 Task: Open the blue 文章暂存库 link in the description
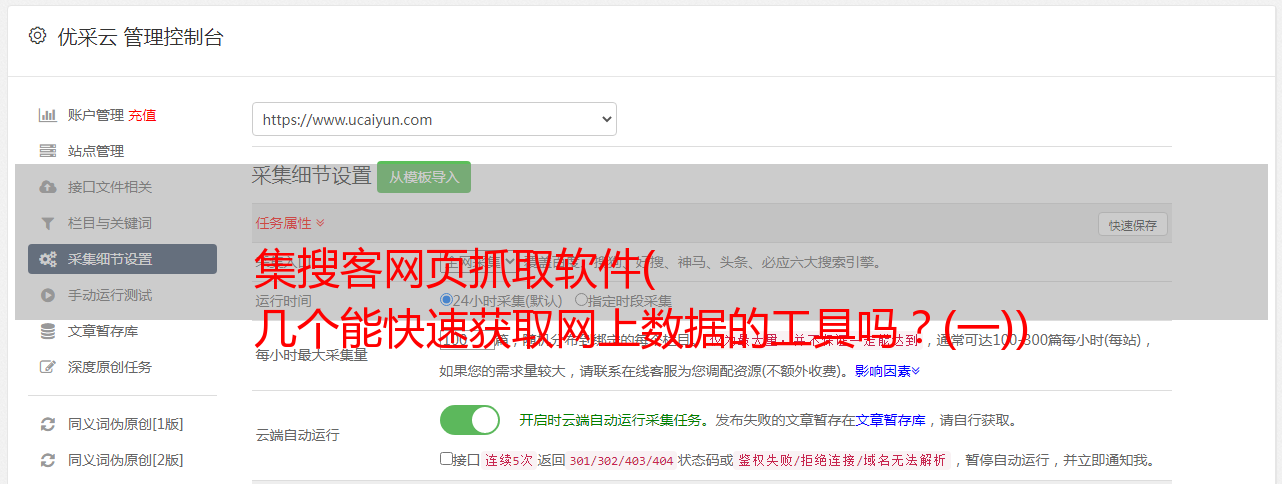[890, 420]
